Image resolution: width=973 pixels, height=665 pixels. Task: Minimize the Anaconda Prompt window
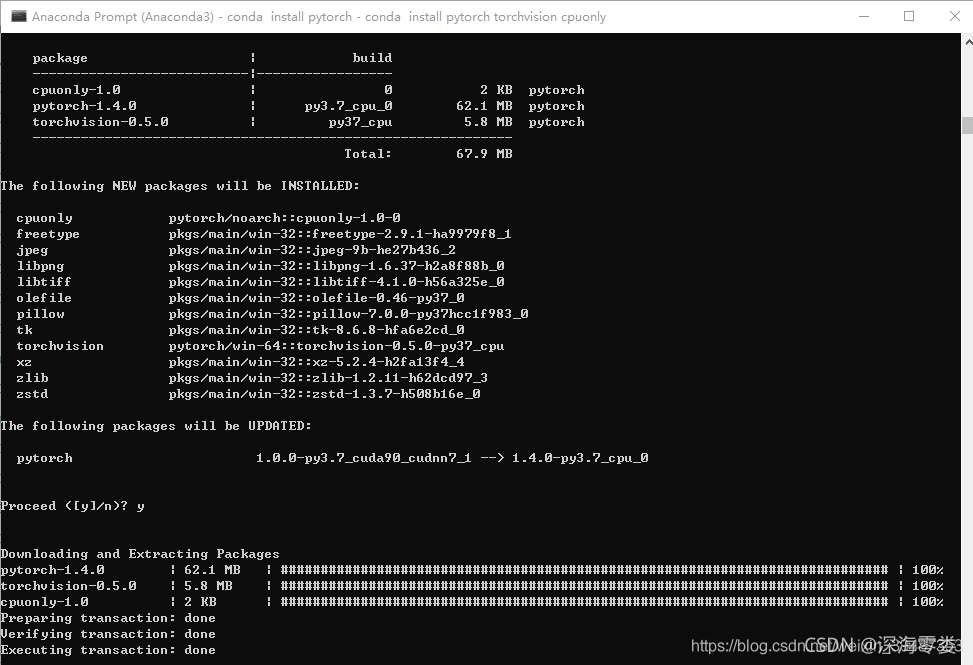tap(864, 16)
